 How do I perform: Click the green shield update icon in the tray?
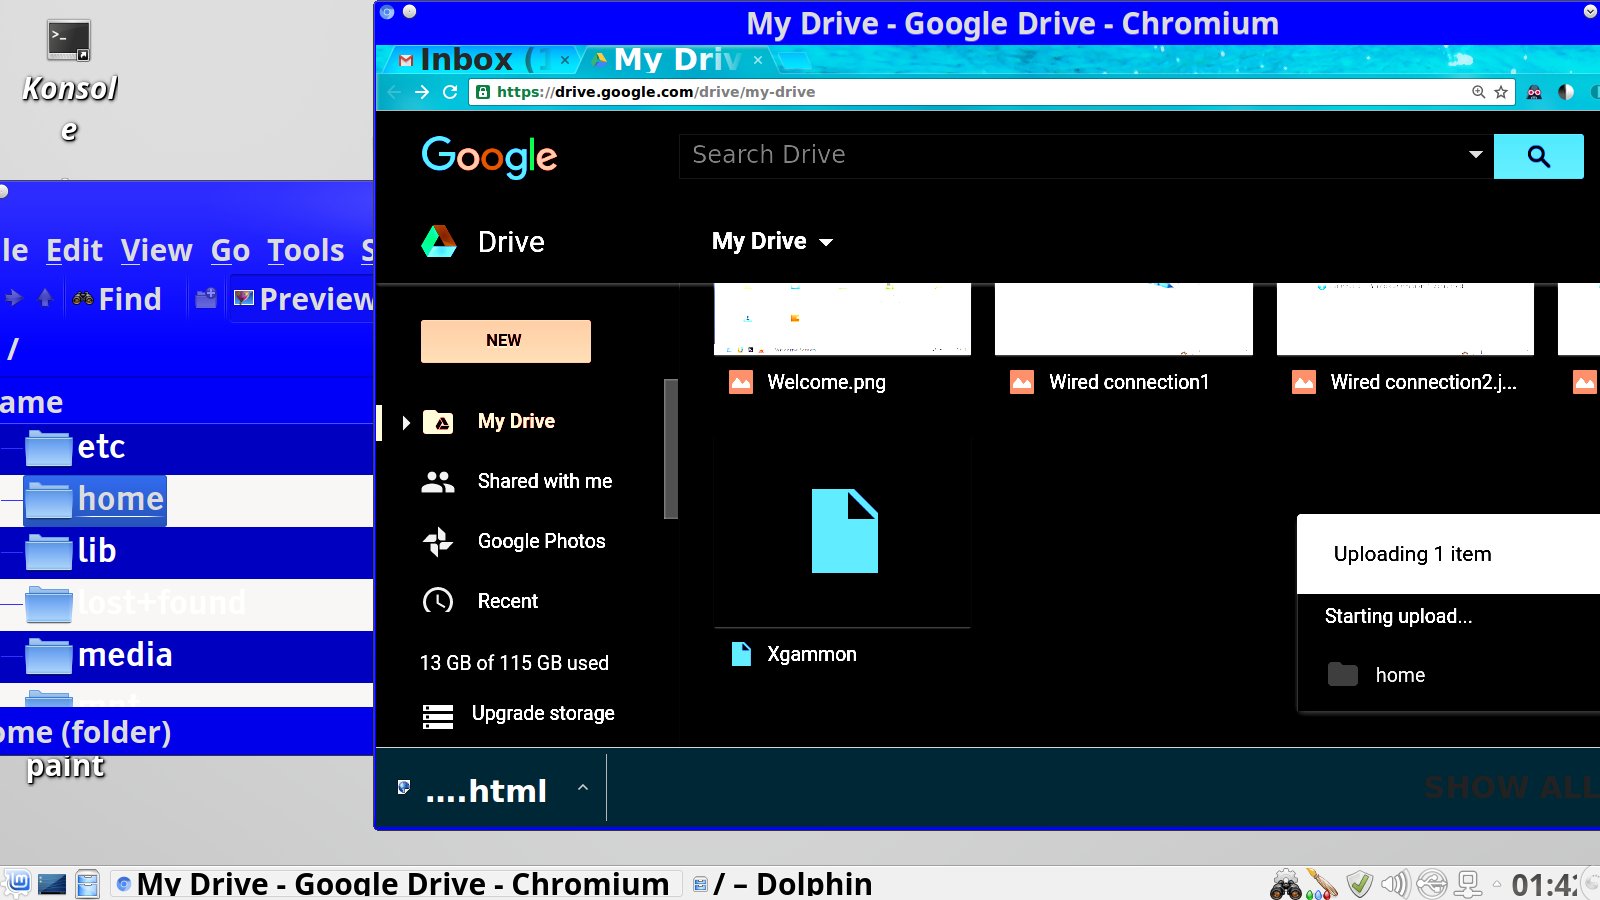tap(1359, 884)
